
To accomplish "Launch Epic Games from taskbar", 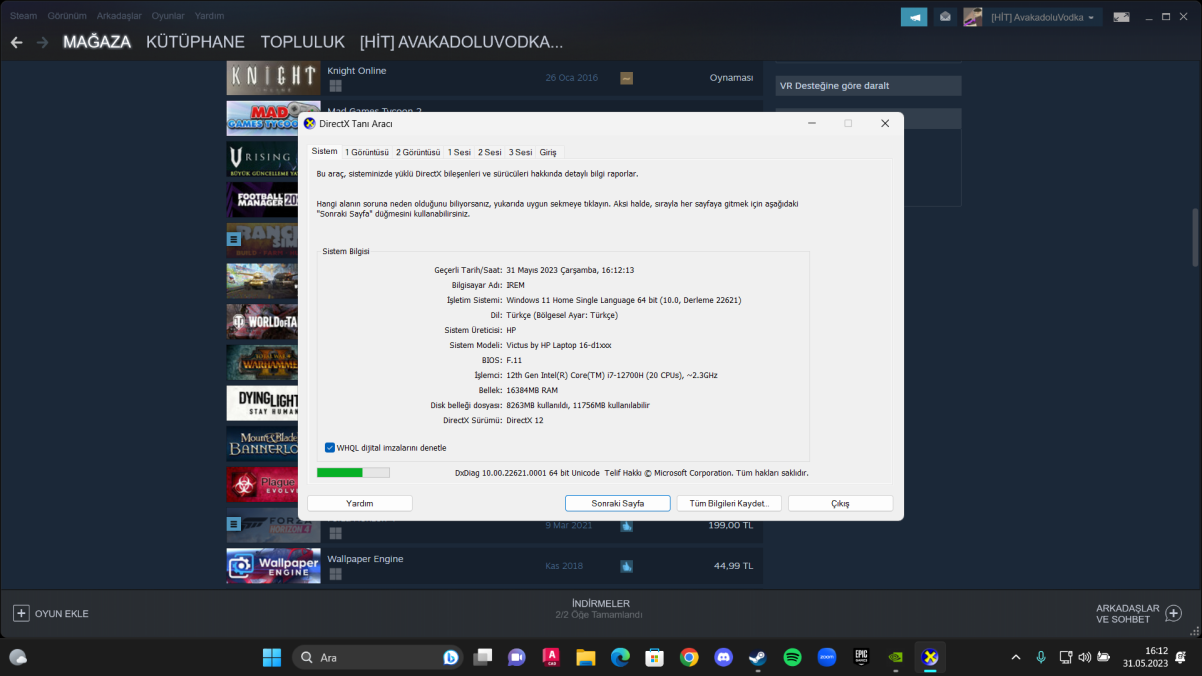I will click(x=861, y=657).
